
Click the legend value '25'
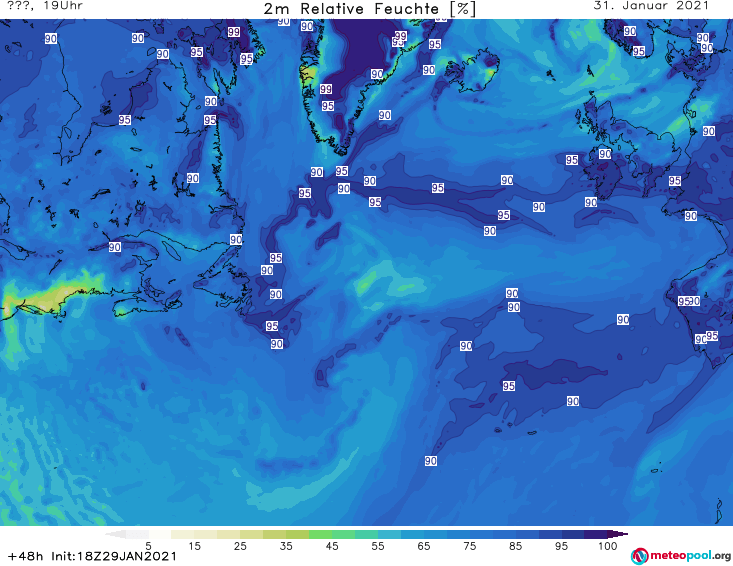(x=240, y=546)
